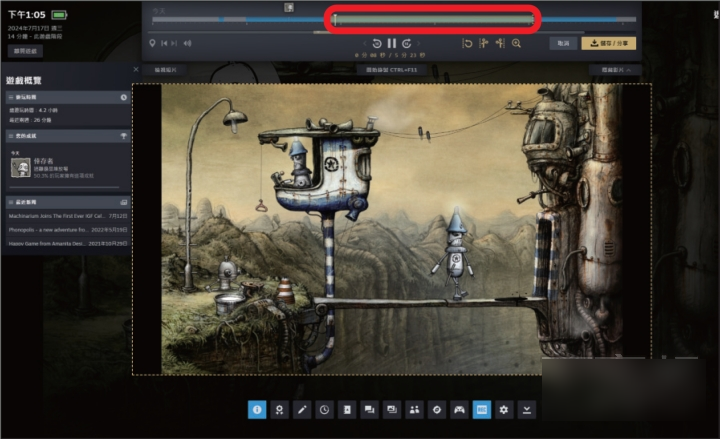Screen dimensions: 720x439
Task: Zoom the timeline with magnifier icon
Action: [517, 43]
